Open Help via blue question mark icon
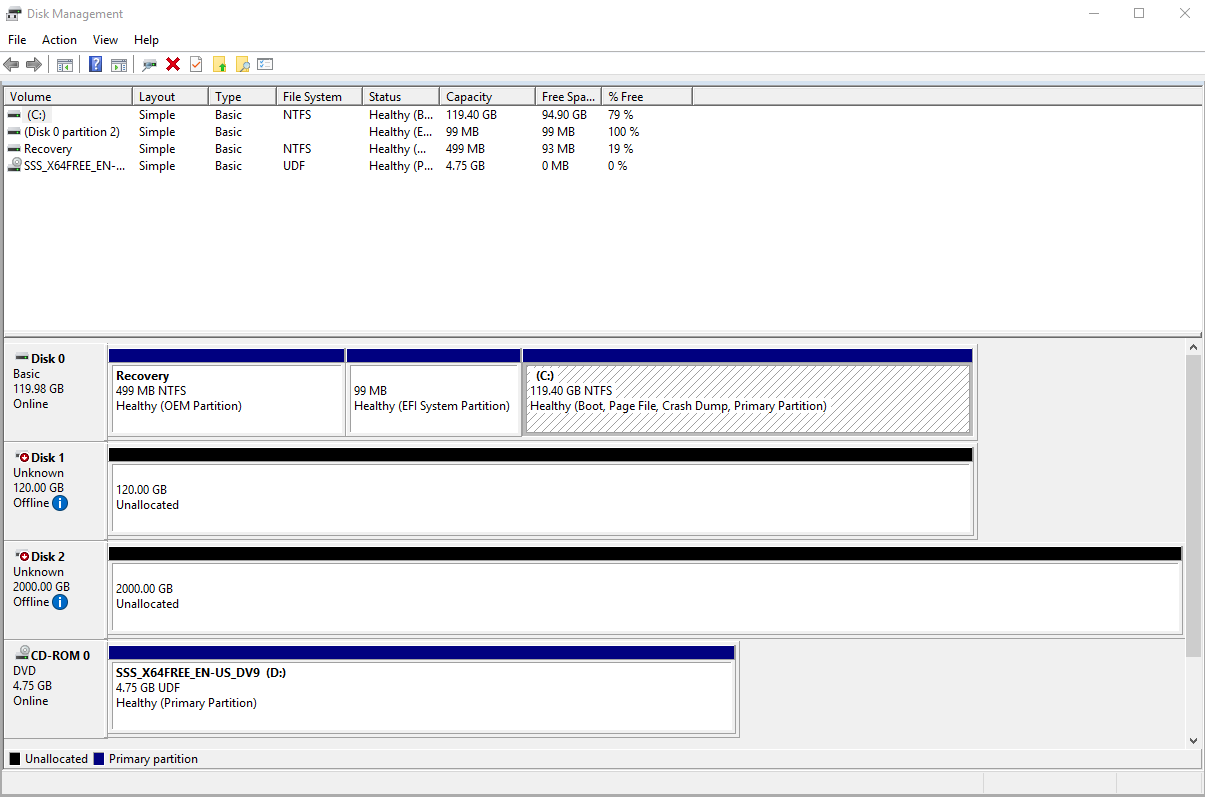The width and height of the screenshot is (1205, 797). click(x=95, y=64)
